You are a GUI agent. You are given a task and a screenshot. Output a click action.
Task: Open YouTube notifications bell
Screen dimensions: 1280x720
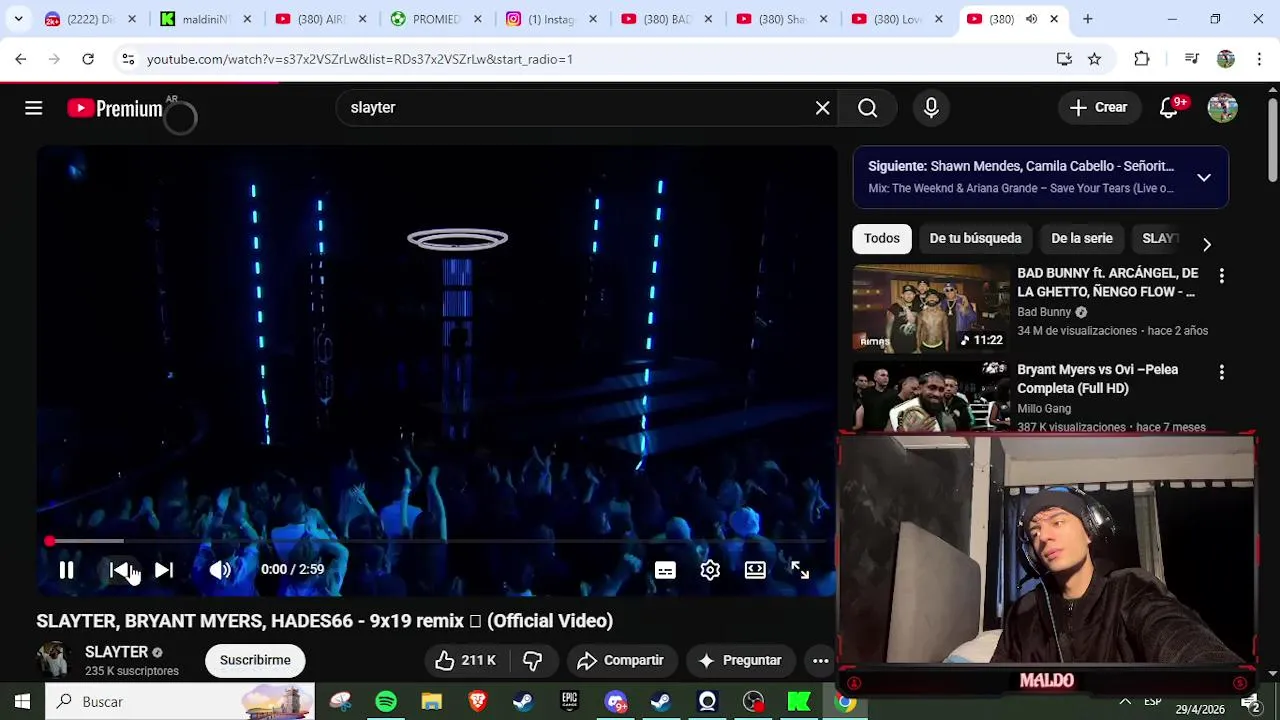(1168, 108)
